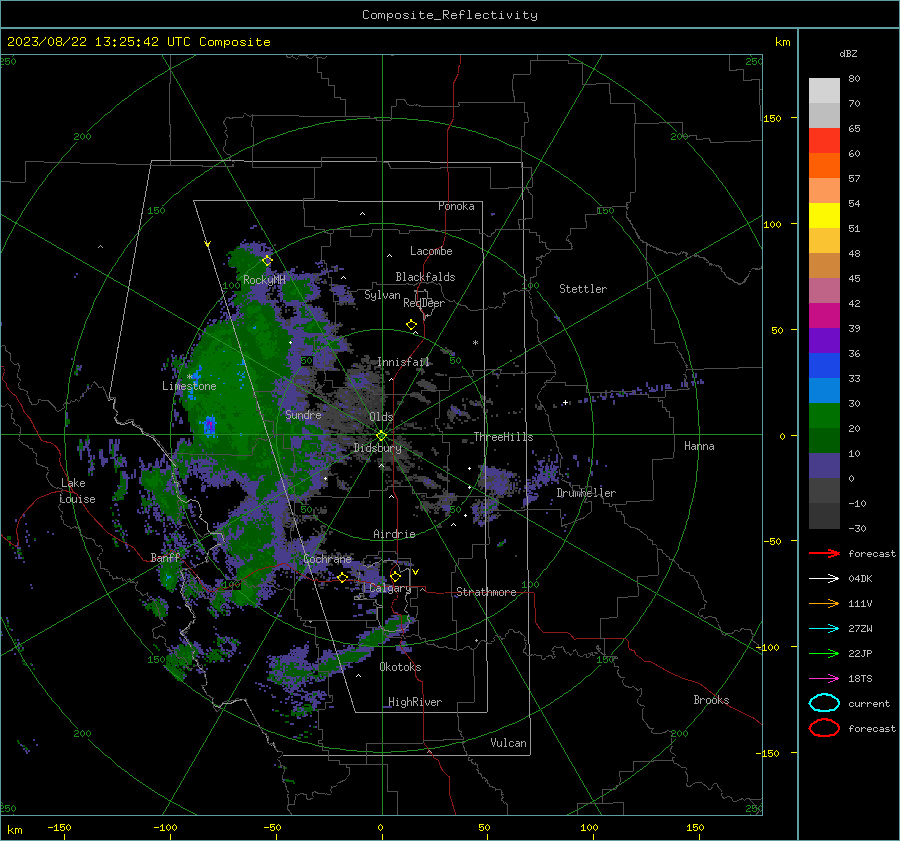The height and width of the screenshot is (841, 900).
Task: Click the Calgary city label
Action: coord(390,588)
